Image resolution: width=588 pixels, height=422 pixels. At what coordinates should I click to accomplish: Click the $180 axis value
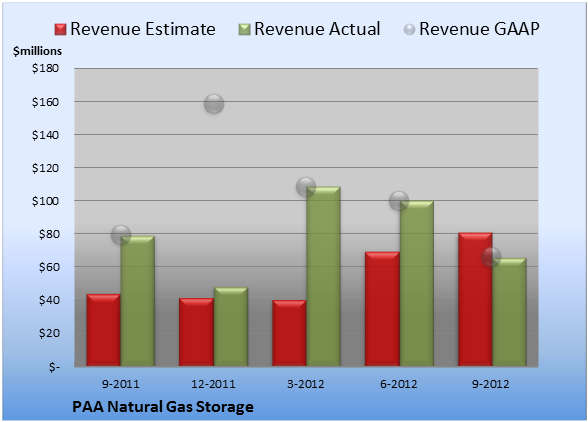point(45,68)
